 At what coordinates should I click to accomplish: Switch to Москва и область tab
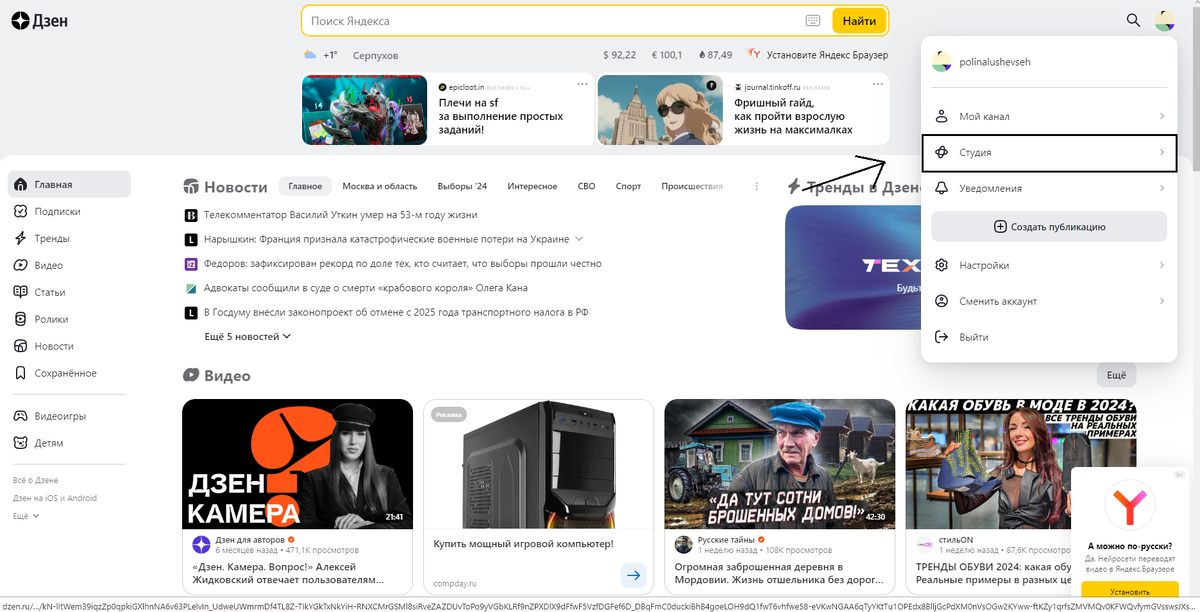tap(379, 186)
